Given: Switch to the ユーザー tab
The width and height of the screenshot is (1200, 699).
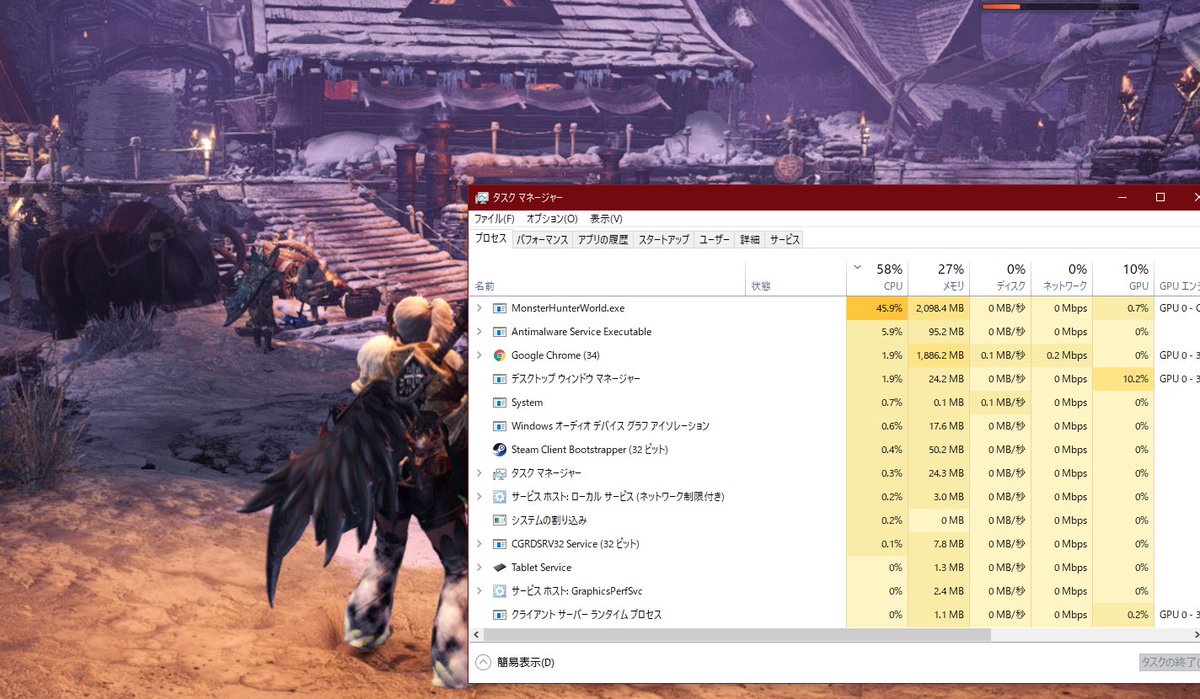Looking at the screenshot, I should click(715, 240).
